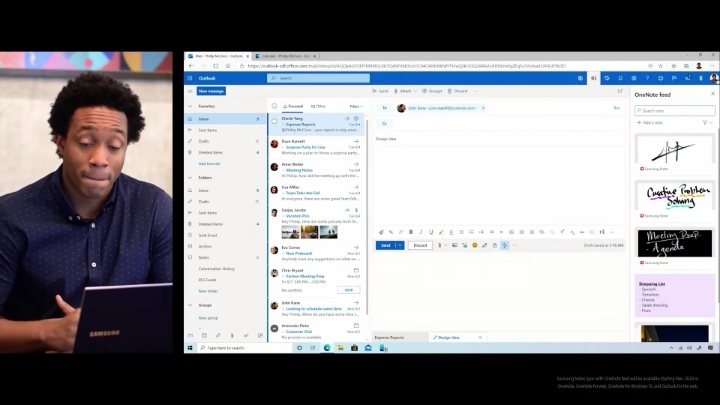The height and width of the screenshot is (405, 720).
Task: Open Inbox under Favorites
Action: (x=225, y=119)
